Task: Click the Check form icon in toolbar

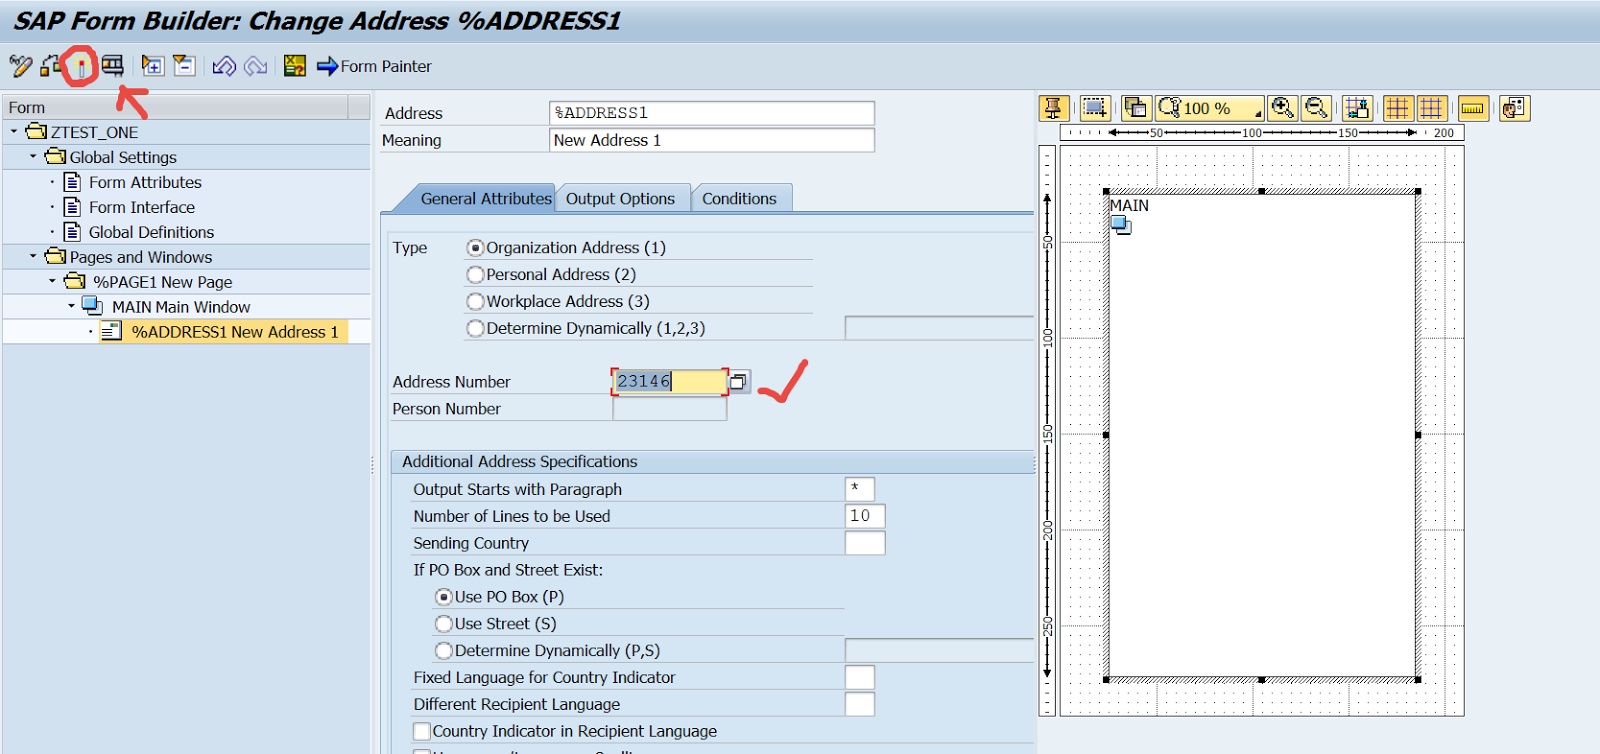Action: (51, 66)
